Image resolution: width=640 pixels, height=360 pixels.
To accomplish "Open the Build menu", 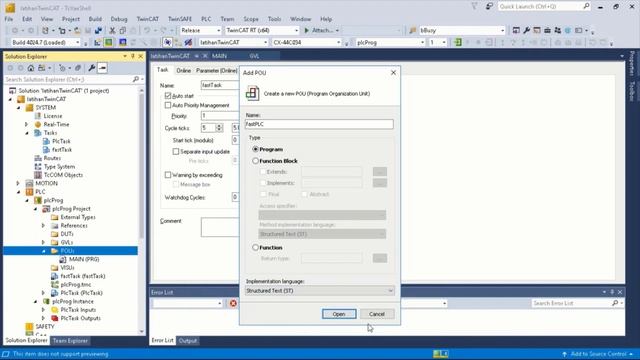I will pos(95,19).
